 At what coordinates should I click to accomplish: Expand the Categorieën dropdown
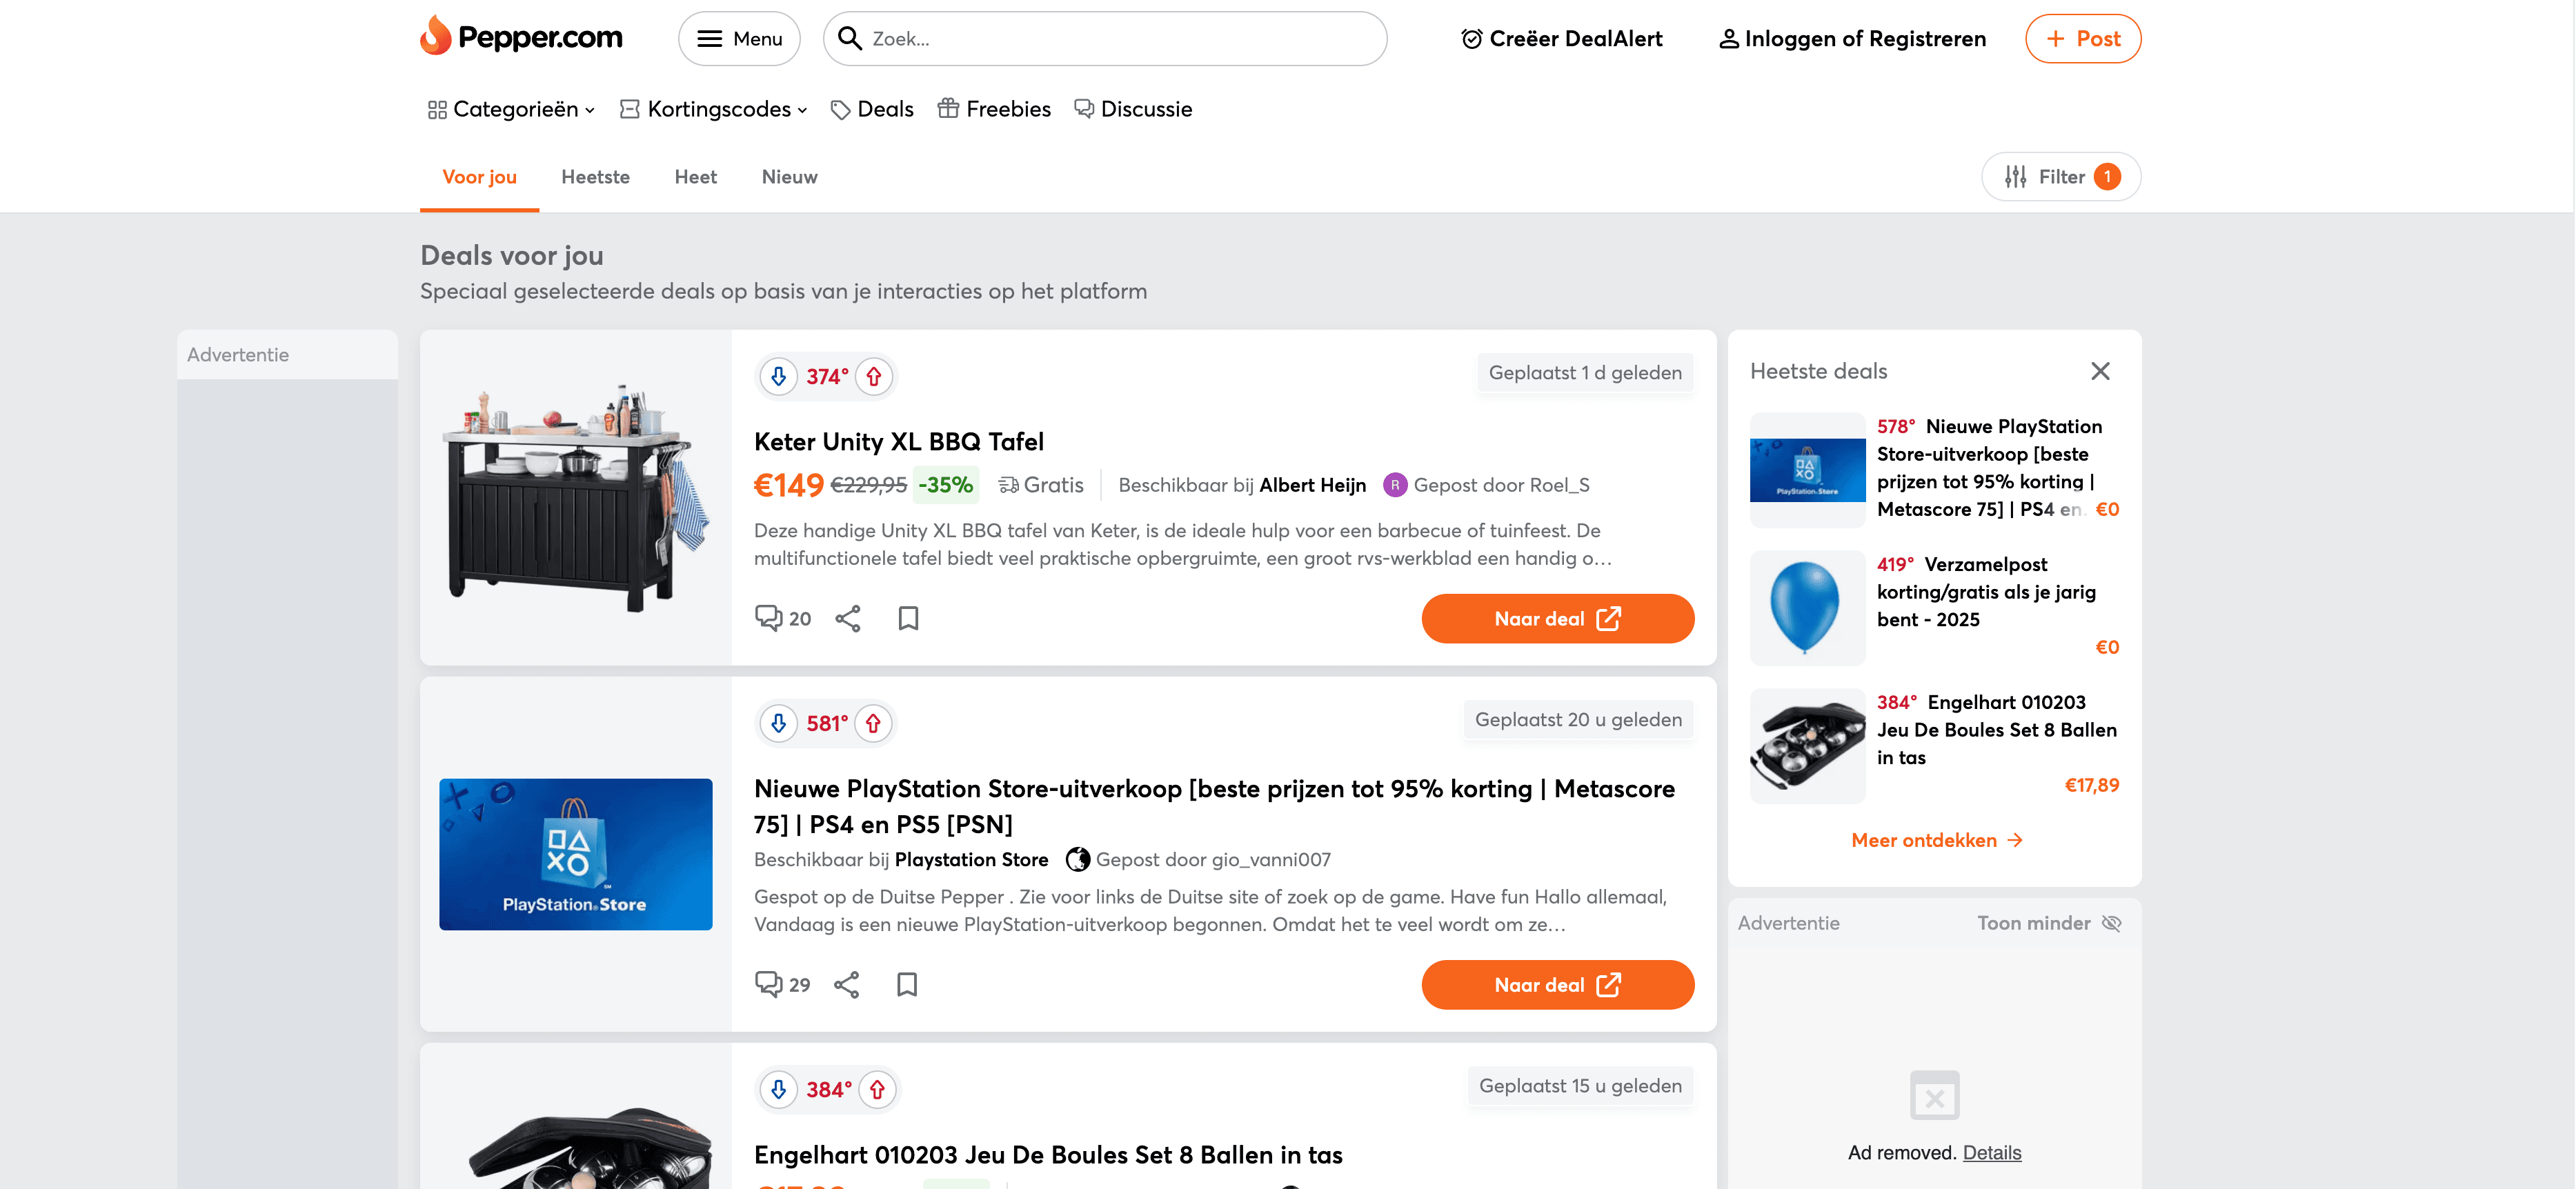click(x=511, y=109)
